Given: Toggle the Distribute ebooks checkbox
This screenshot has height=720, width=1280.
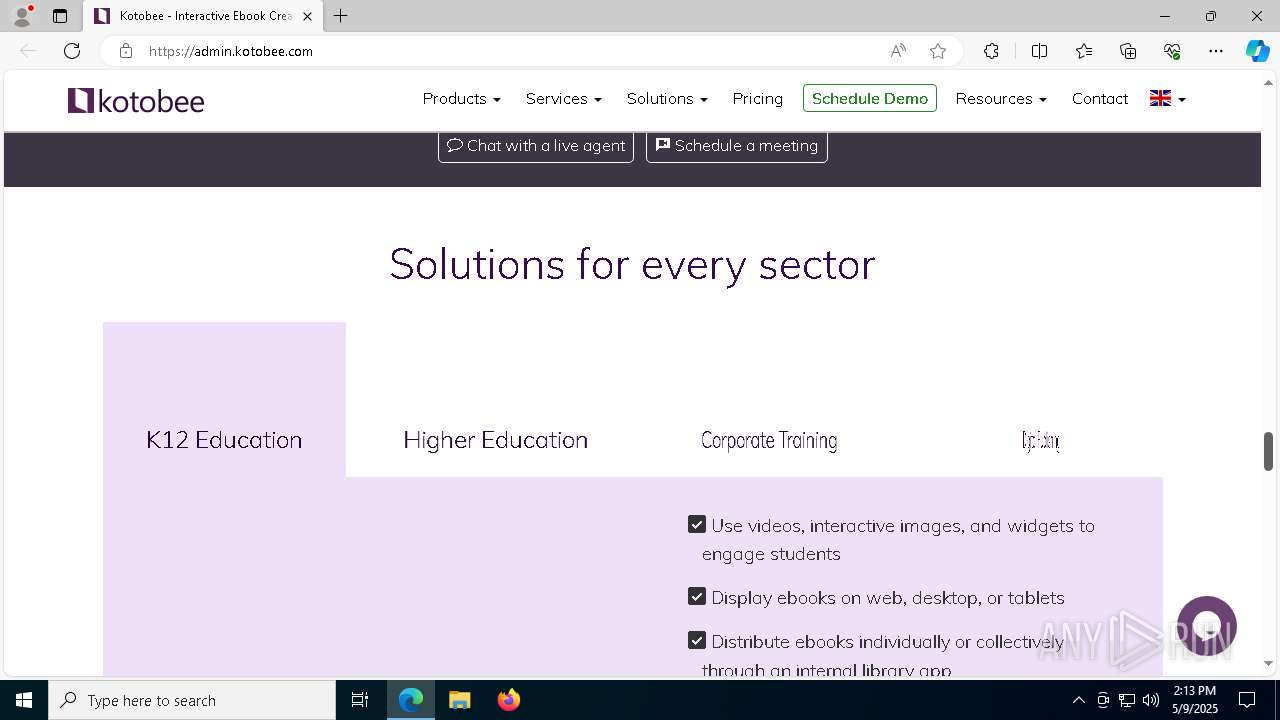Looking at the screenshot, I should tap(697, 640).
